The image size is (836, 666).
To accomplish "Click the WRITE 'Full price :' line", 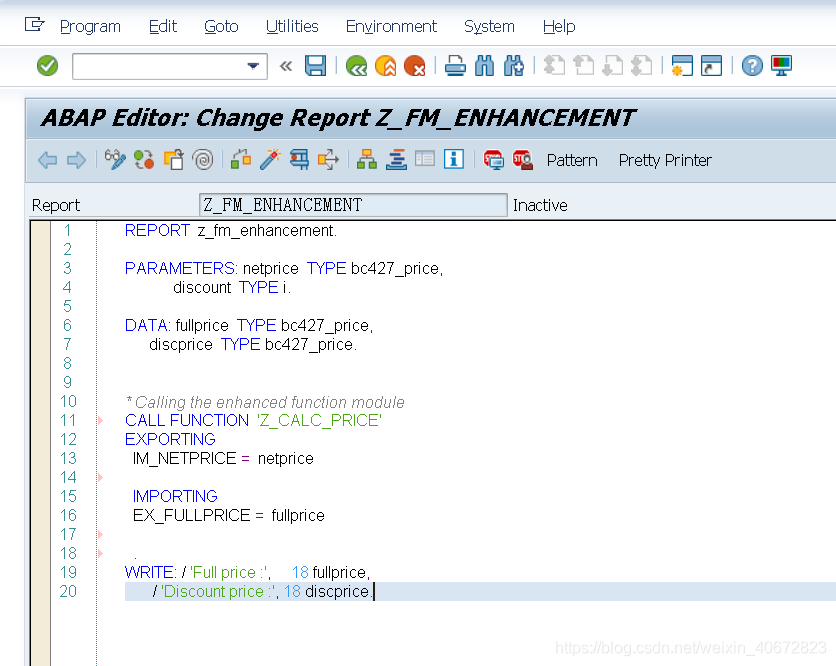I will (247, 573).
